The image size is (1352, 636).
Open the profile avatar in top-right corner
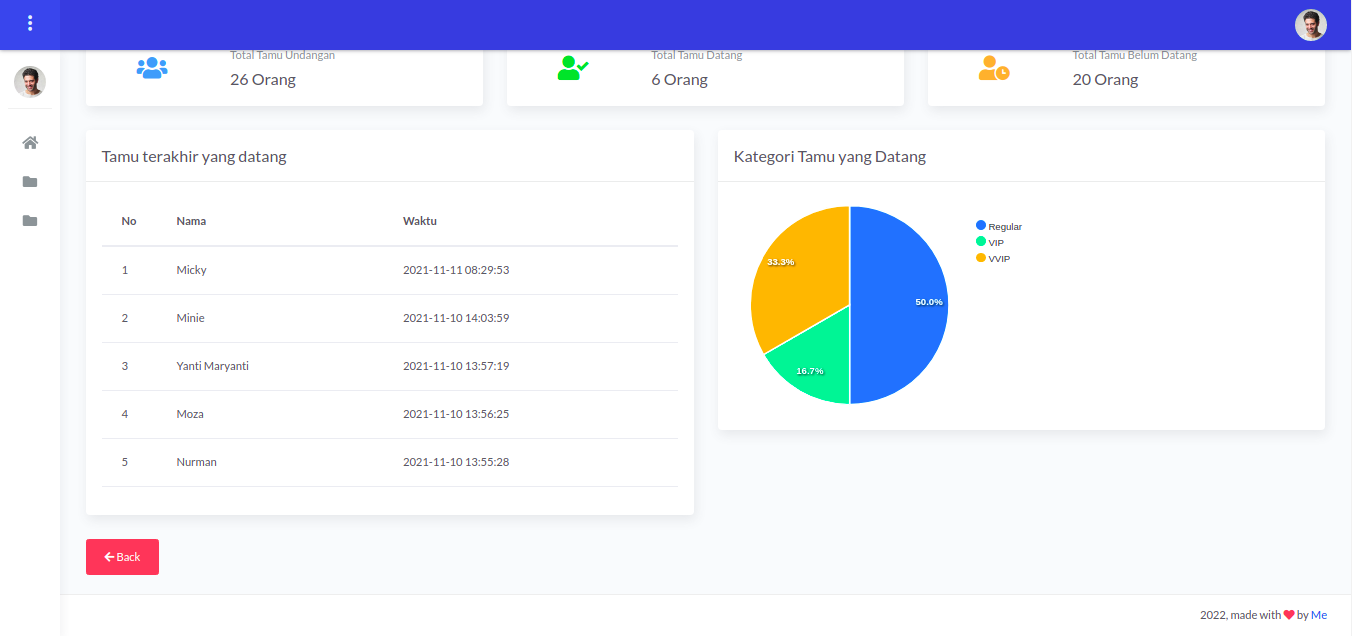1310,25
